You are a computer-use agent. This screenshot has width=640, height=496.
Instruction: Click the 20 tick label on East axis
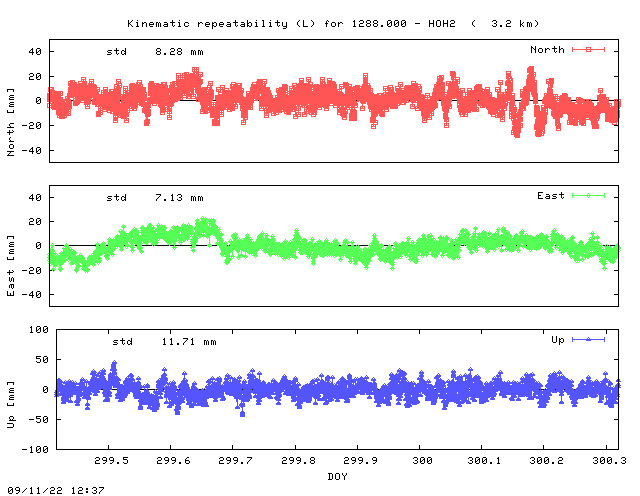pos(35,222)
